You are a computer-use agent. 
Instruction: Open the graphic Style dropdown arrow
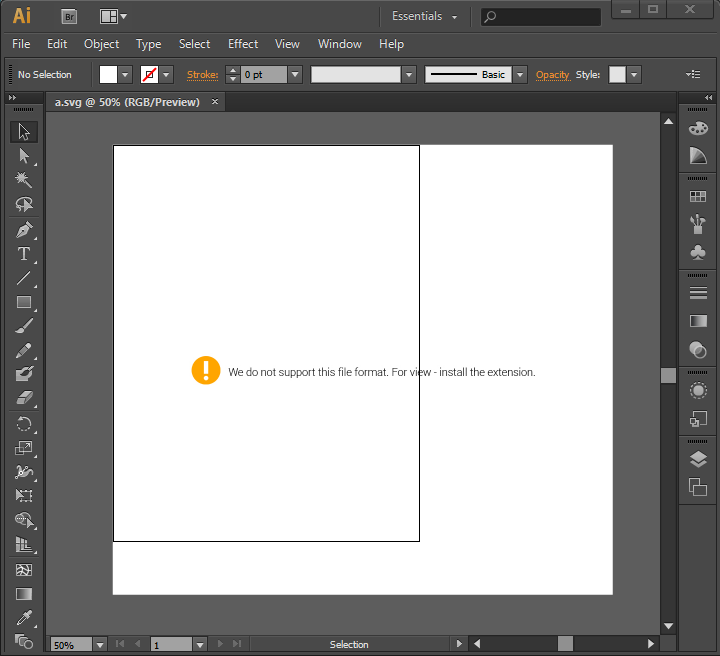coord(634,74)
